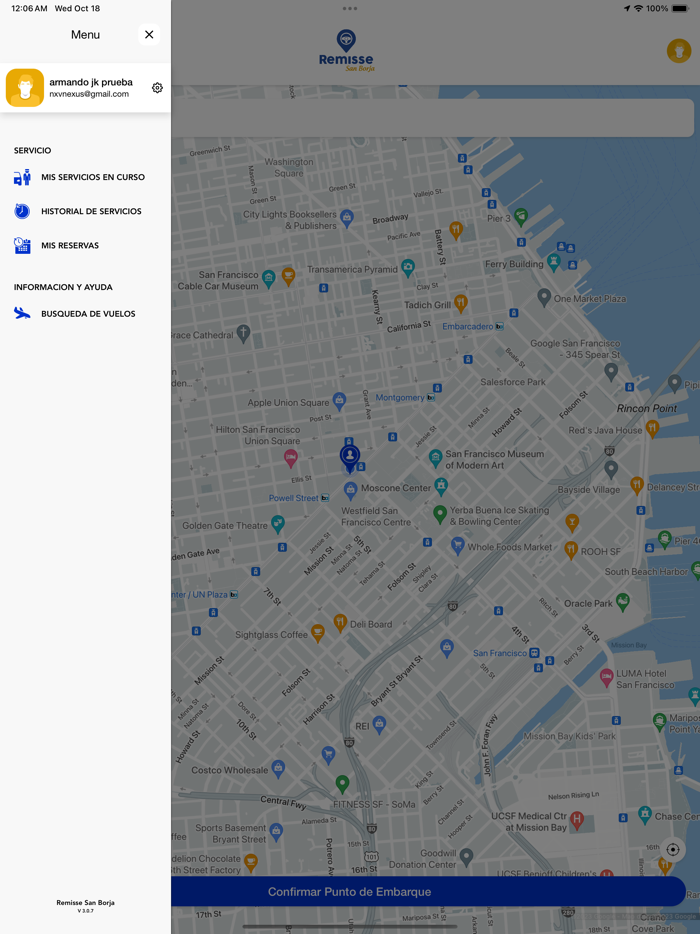The image size is (700, 934).
Task: Tap Red's Java House restaurant marker
Action: coord(652,428)
